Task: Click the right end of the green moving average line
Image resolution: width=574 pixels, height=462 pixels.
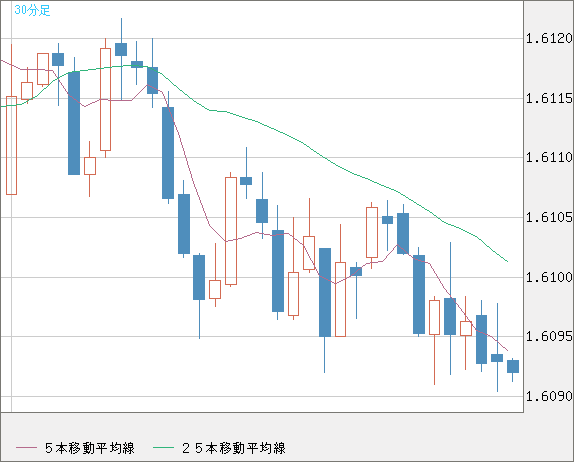Action: [507, 261]
